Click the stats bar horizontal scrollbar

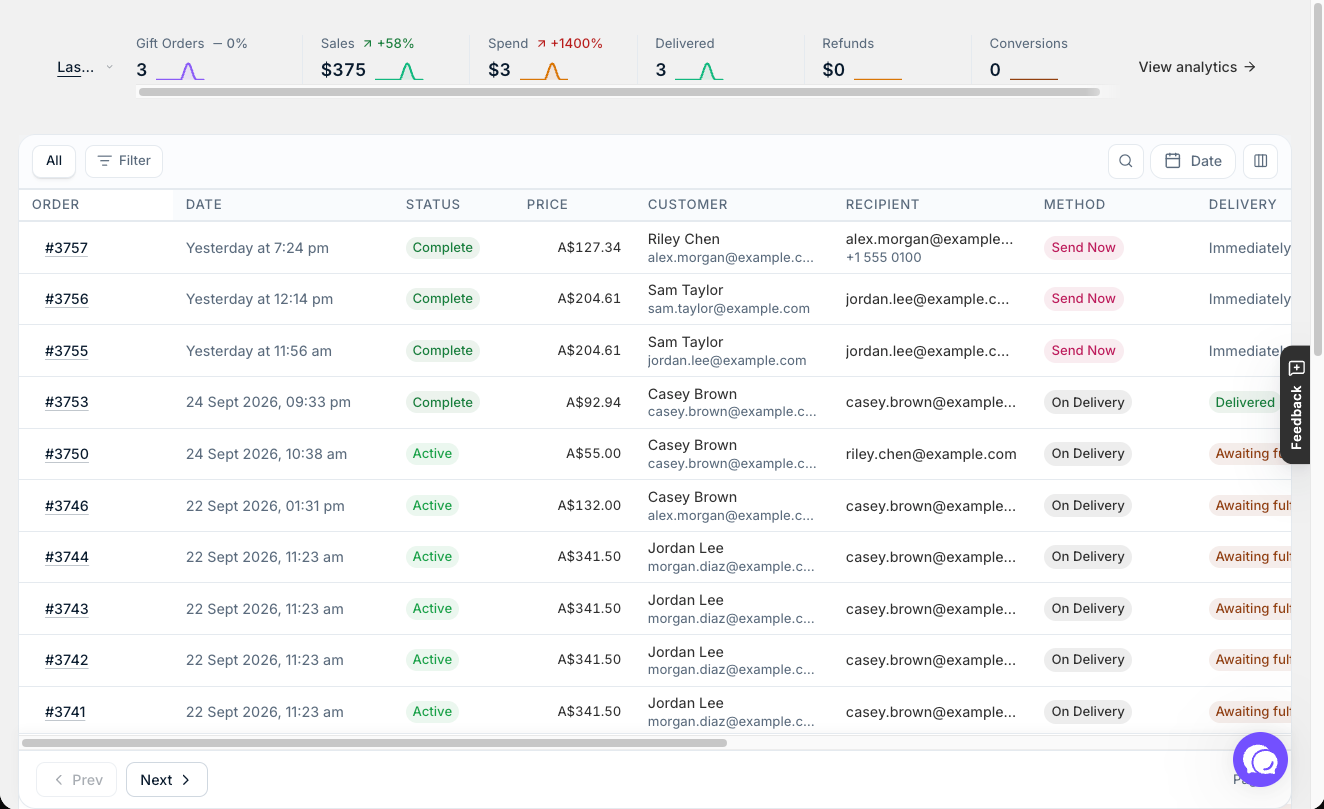tap(619, 92)
